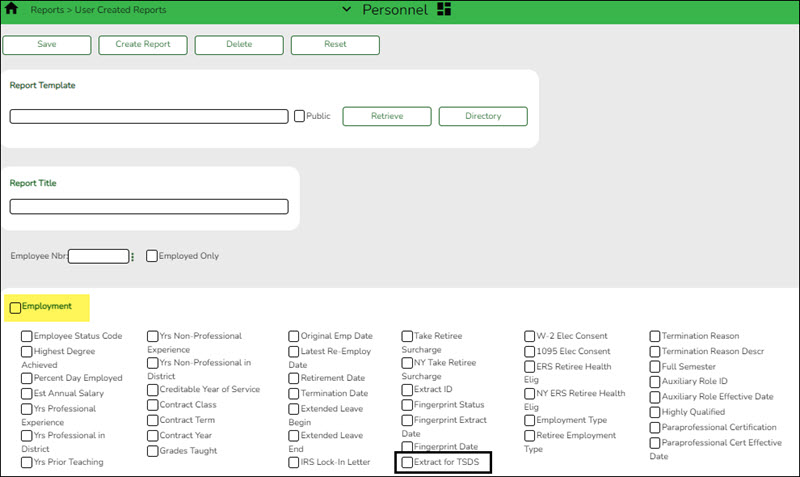Select the Extract for TSDS checkbox
The image size is (800, 477).
(407, 463)
